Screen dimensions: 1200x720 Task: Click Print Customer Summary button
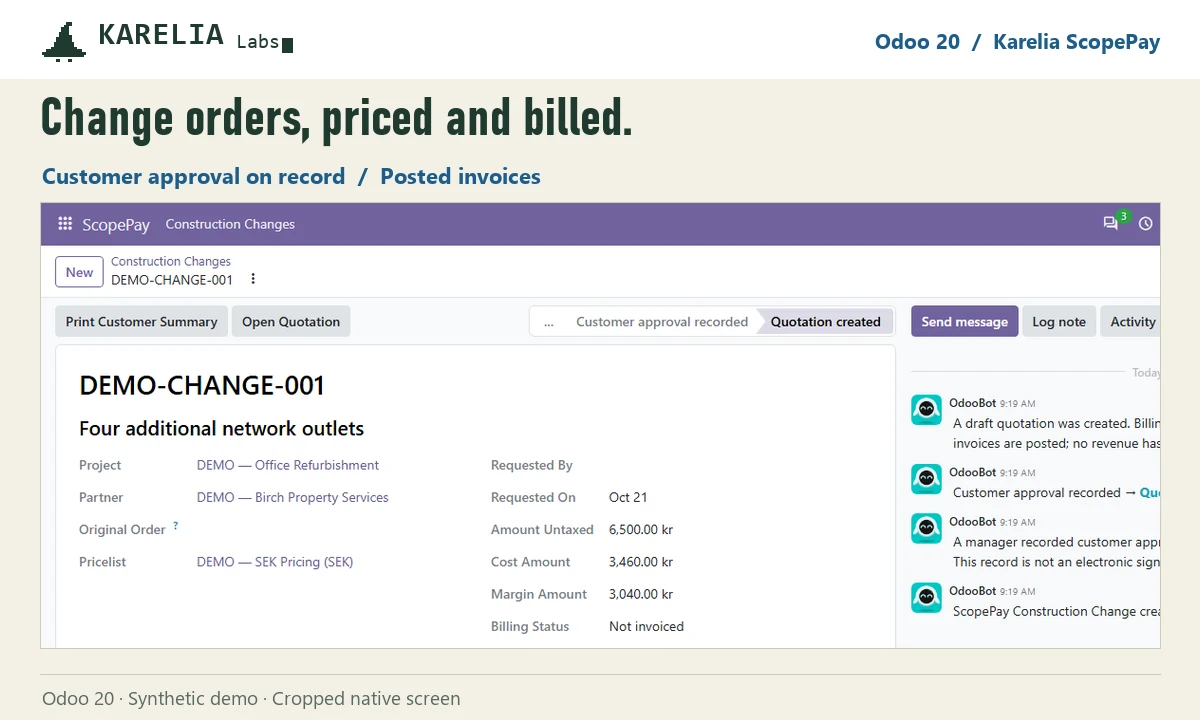pos(142,322)
